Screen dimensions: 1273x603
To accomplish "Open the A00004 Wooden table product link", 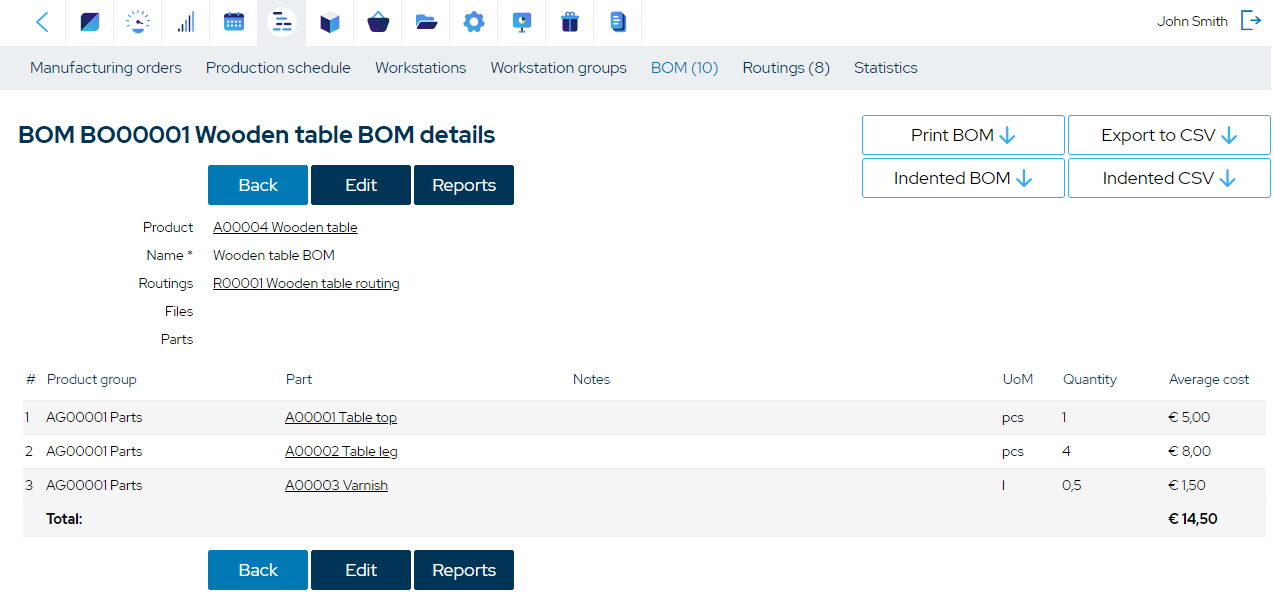I will pyautogui.click(x=285, y=228).
